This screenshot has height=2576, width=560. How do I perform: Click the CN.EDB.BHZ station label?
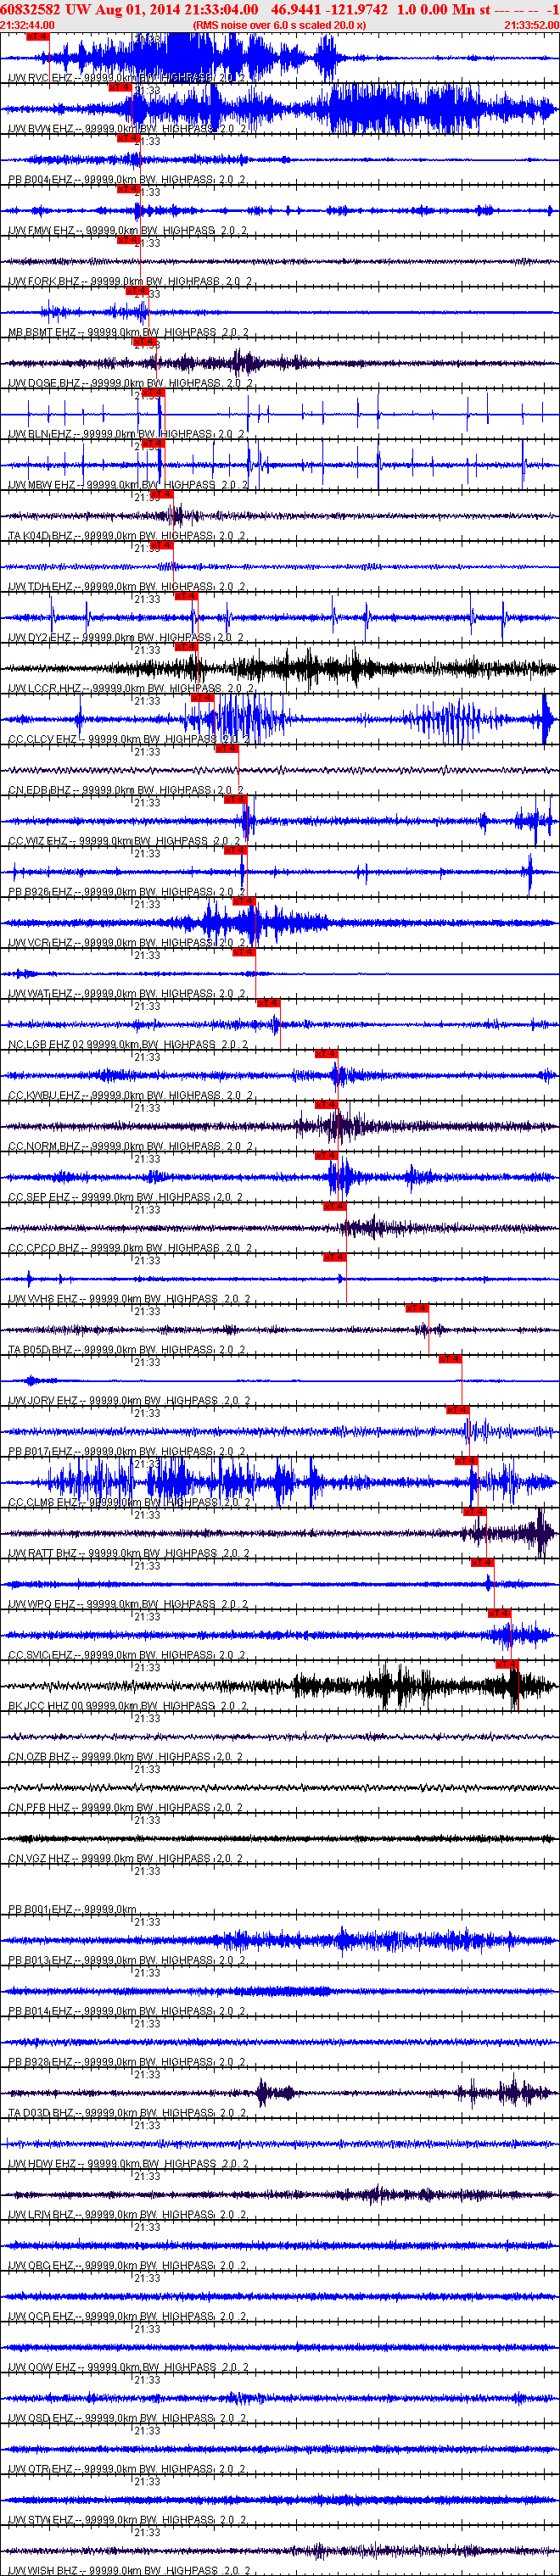(127, 790)
